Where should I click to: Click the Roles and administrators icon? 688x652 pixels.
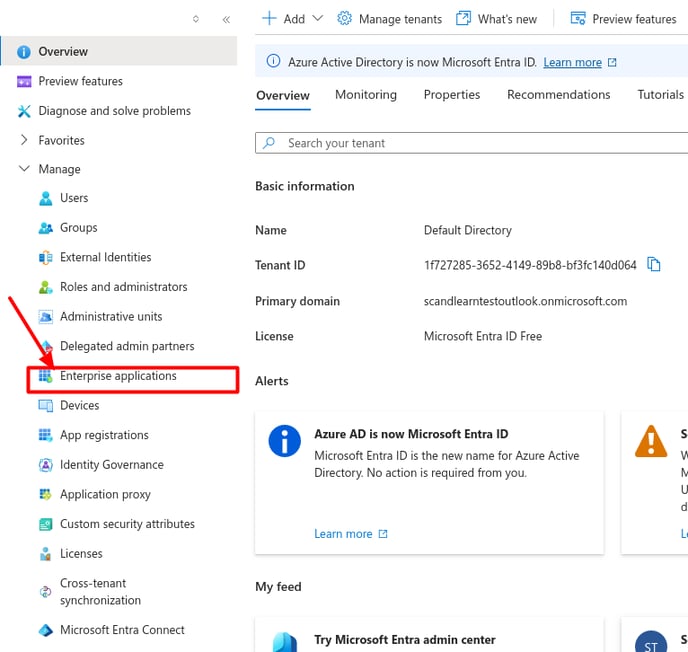pos(45,287)
